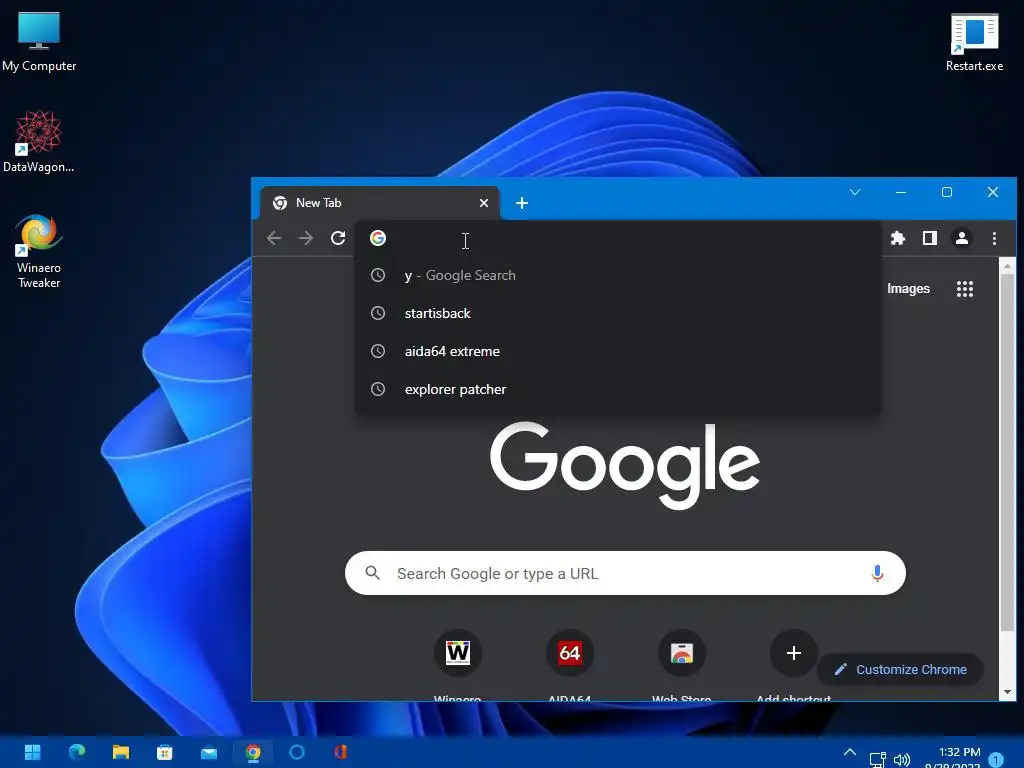The height and width of the screenshot is (768, 1024).
Task: Toggle Chrome's side panel icon
Action: coord(929,238)
